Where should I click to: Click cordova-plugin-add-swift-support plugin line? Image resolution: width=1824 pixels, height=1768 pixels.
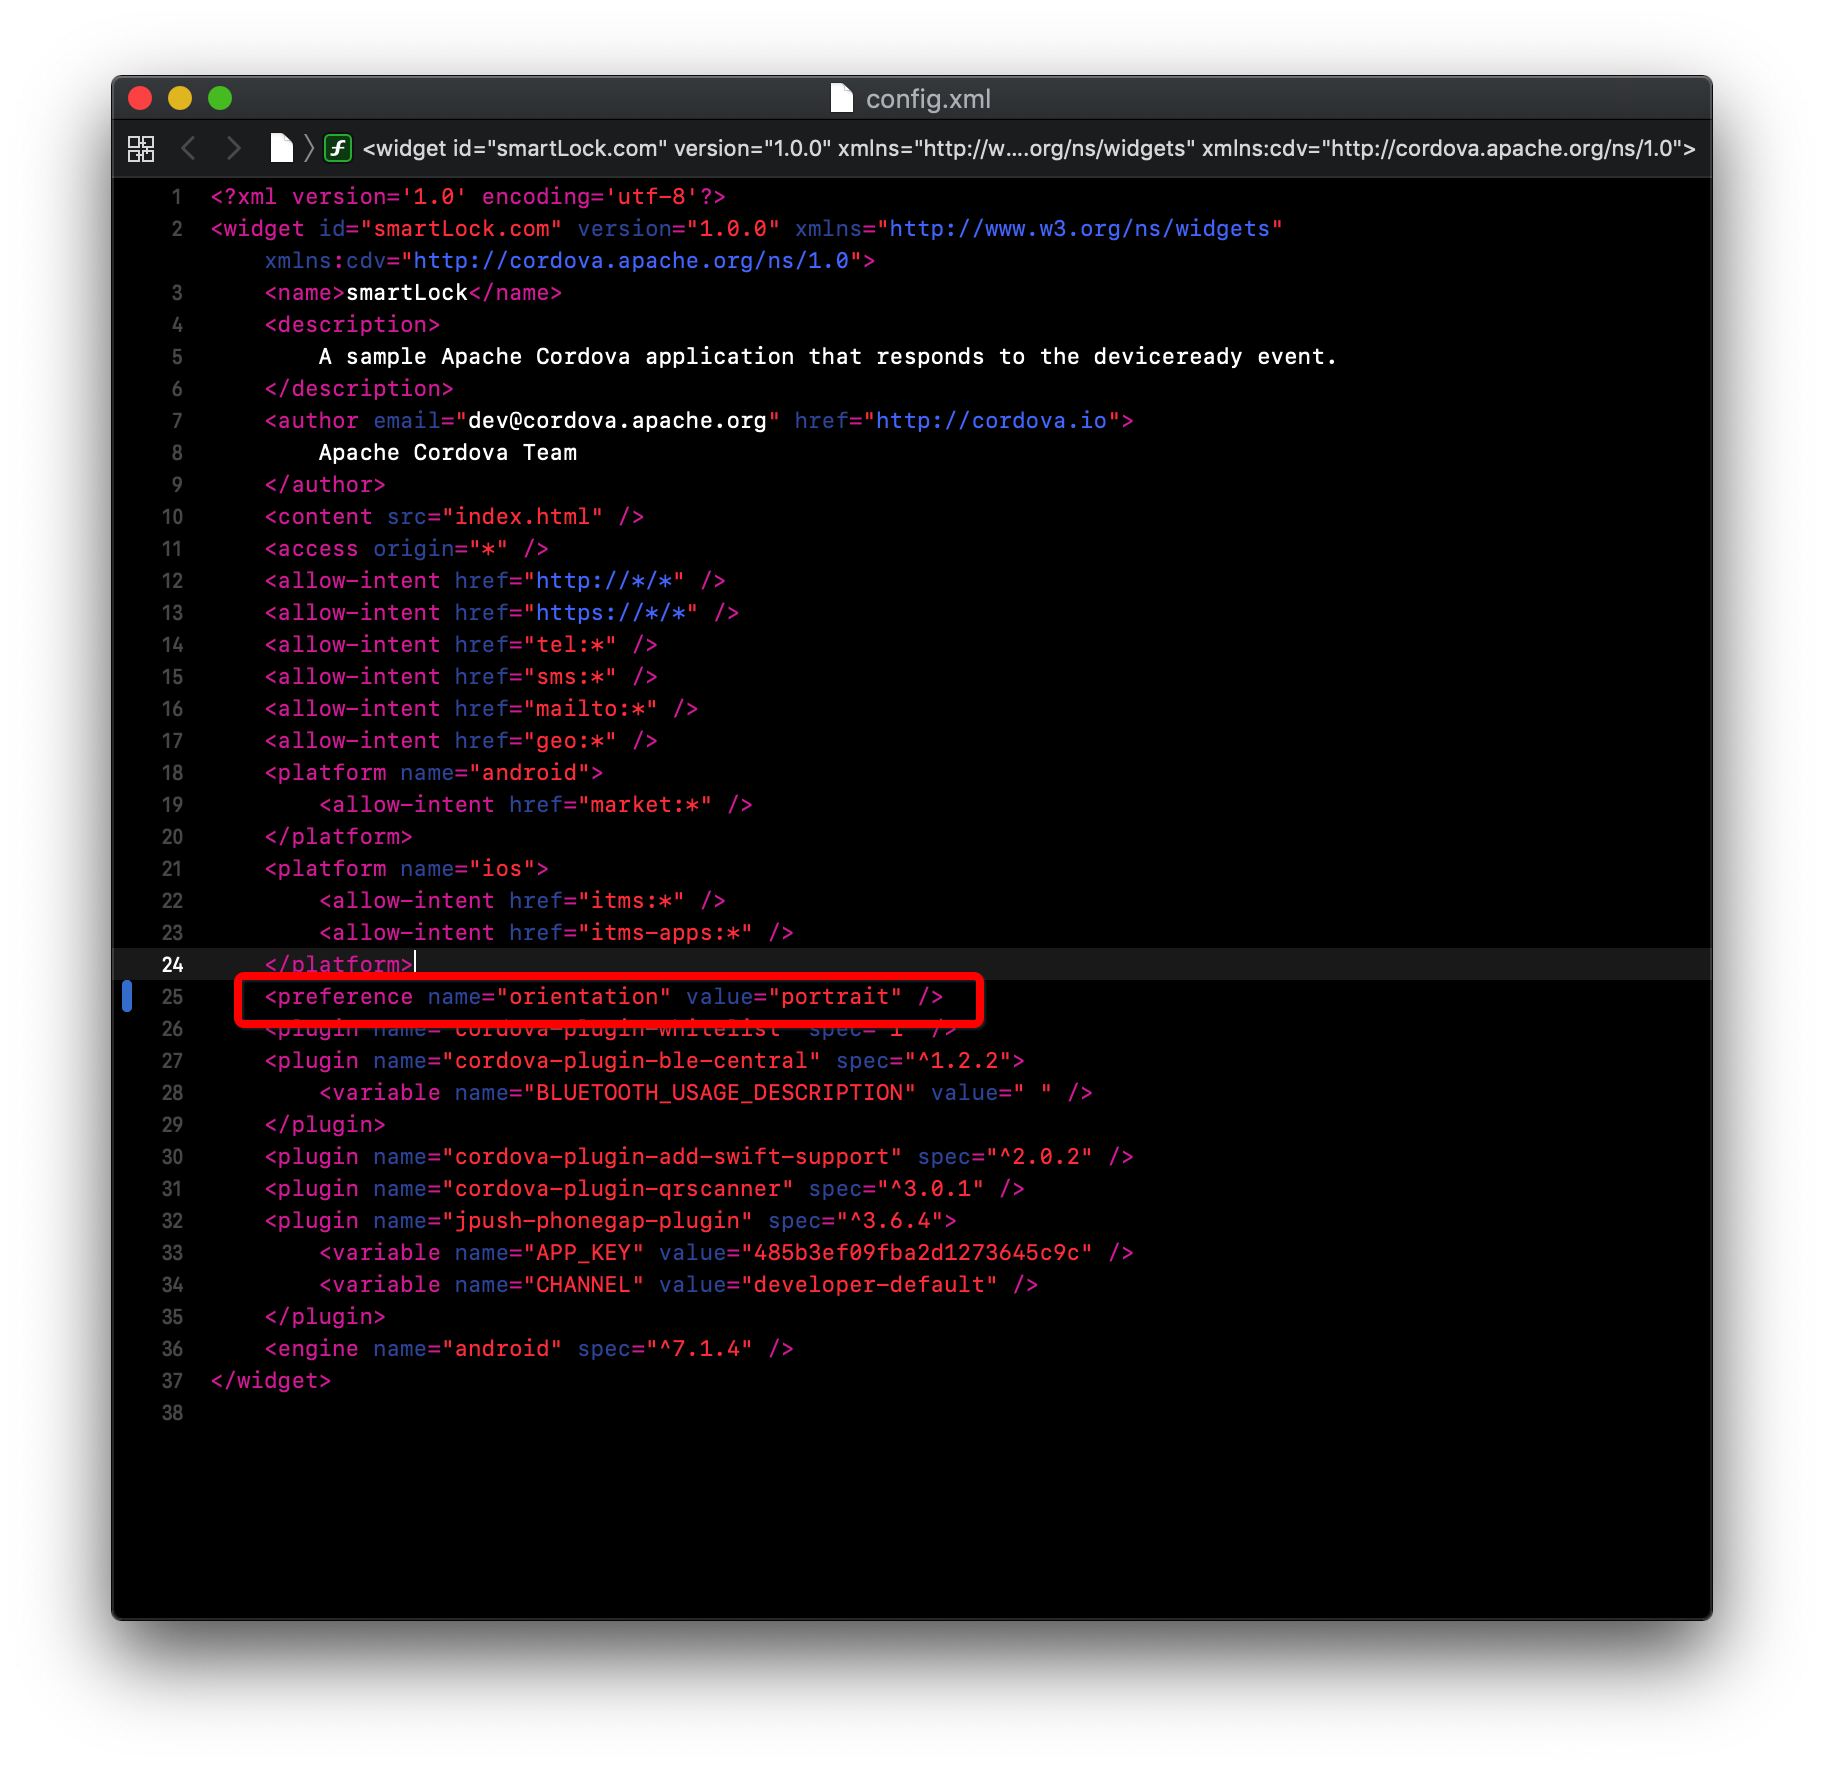coord(699,1157)
